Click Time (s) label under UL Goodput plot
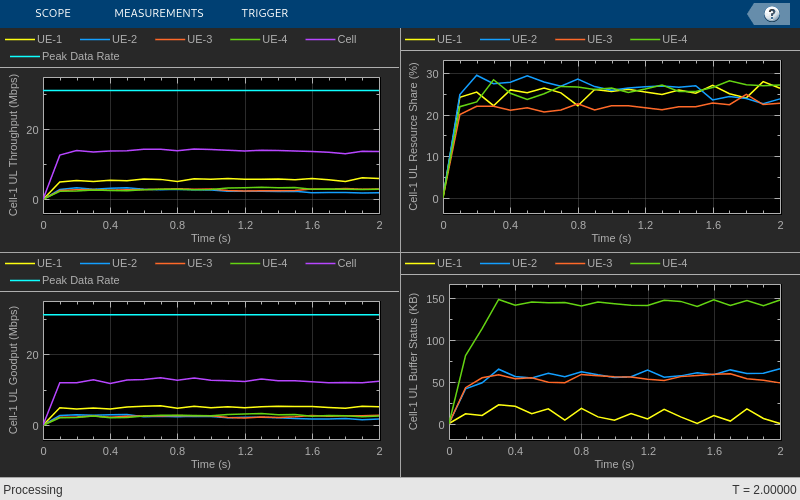Viewport: 800px width, 500px height. (211, 464)
